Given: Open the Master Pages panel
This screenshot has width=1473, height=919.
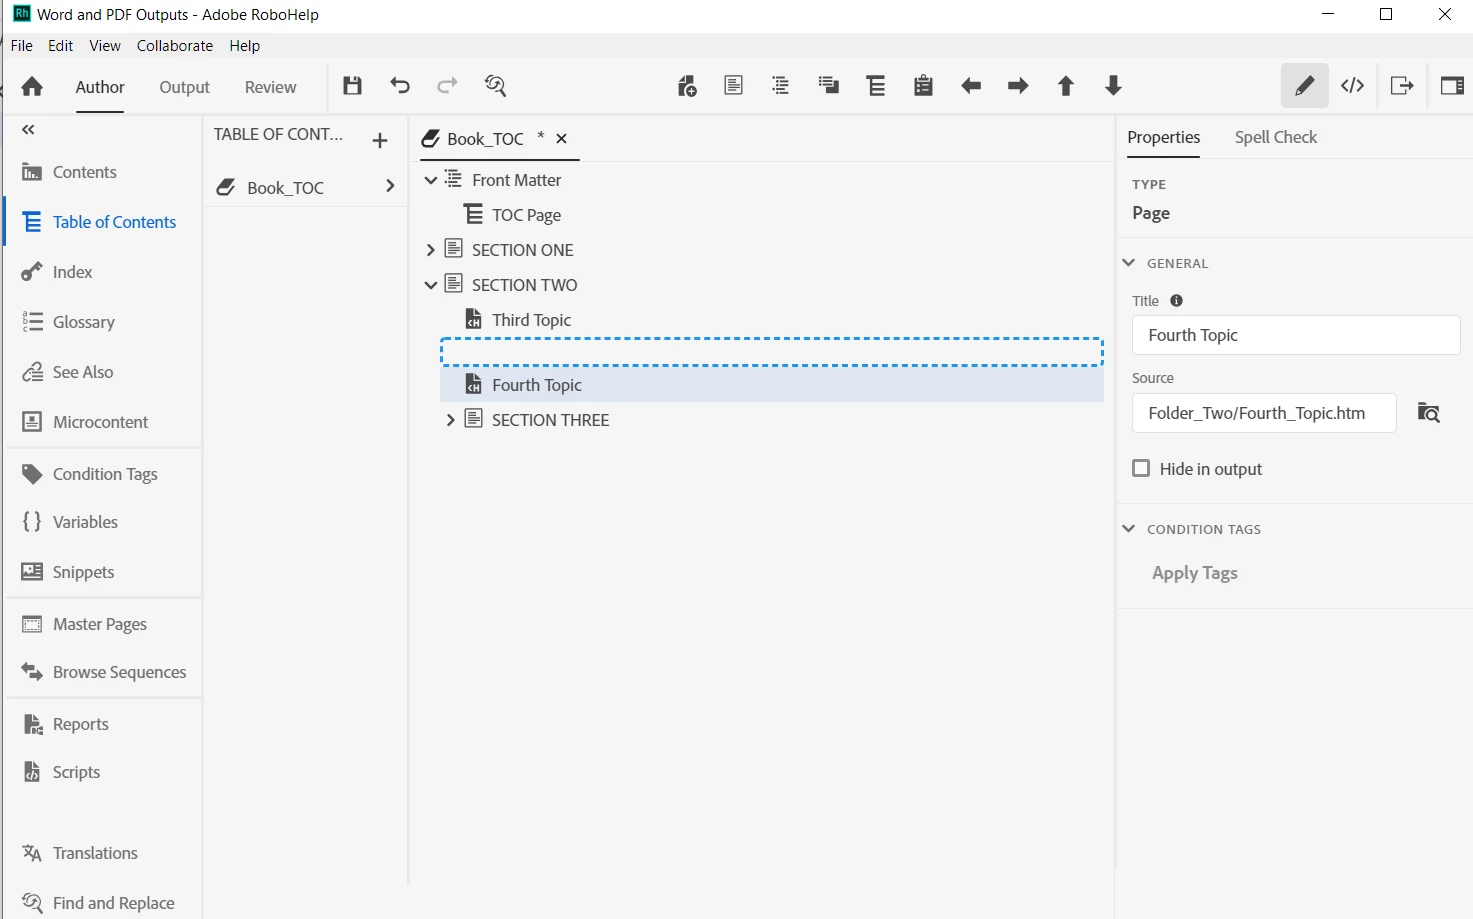Looking at the screenshot, I should pos(102,624).
